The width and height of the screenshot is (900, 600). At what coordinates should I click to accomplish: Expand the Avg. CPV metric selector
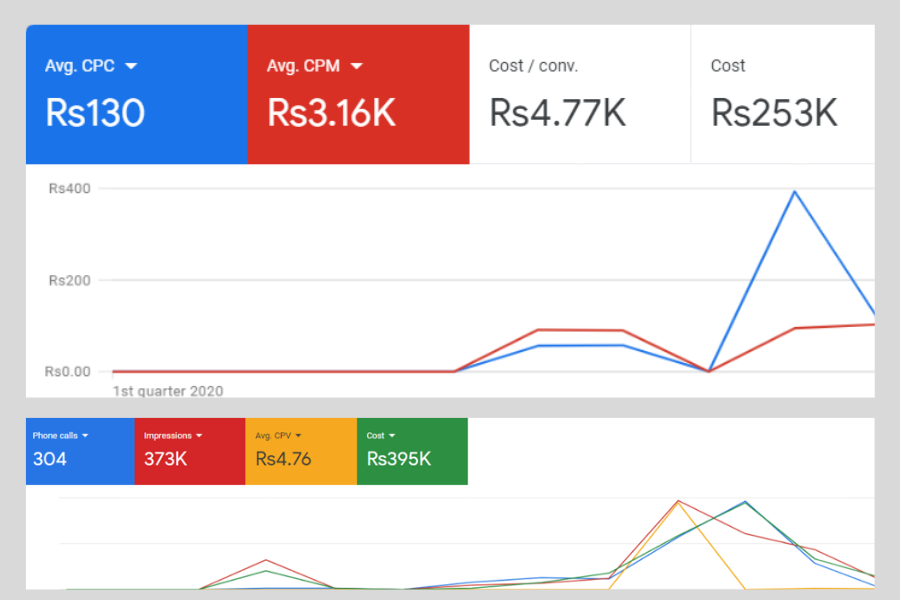pyautogui.click(x=296, y=434)
